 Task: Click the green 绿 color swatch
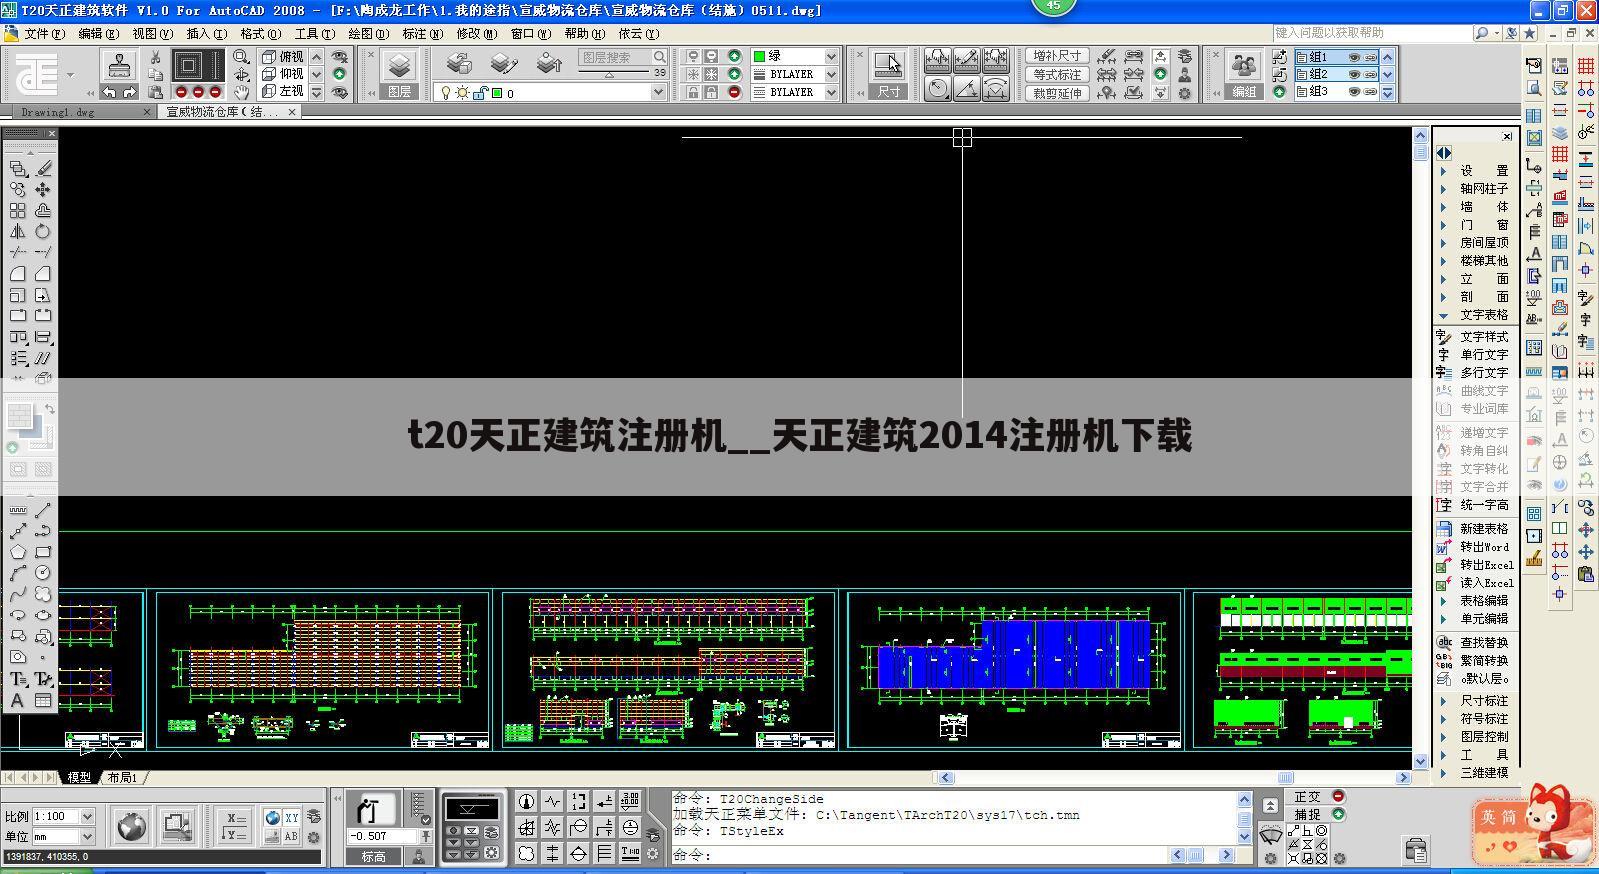tap(759, 56)
